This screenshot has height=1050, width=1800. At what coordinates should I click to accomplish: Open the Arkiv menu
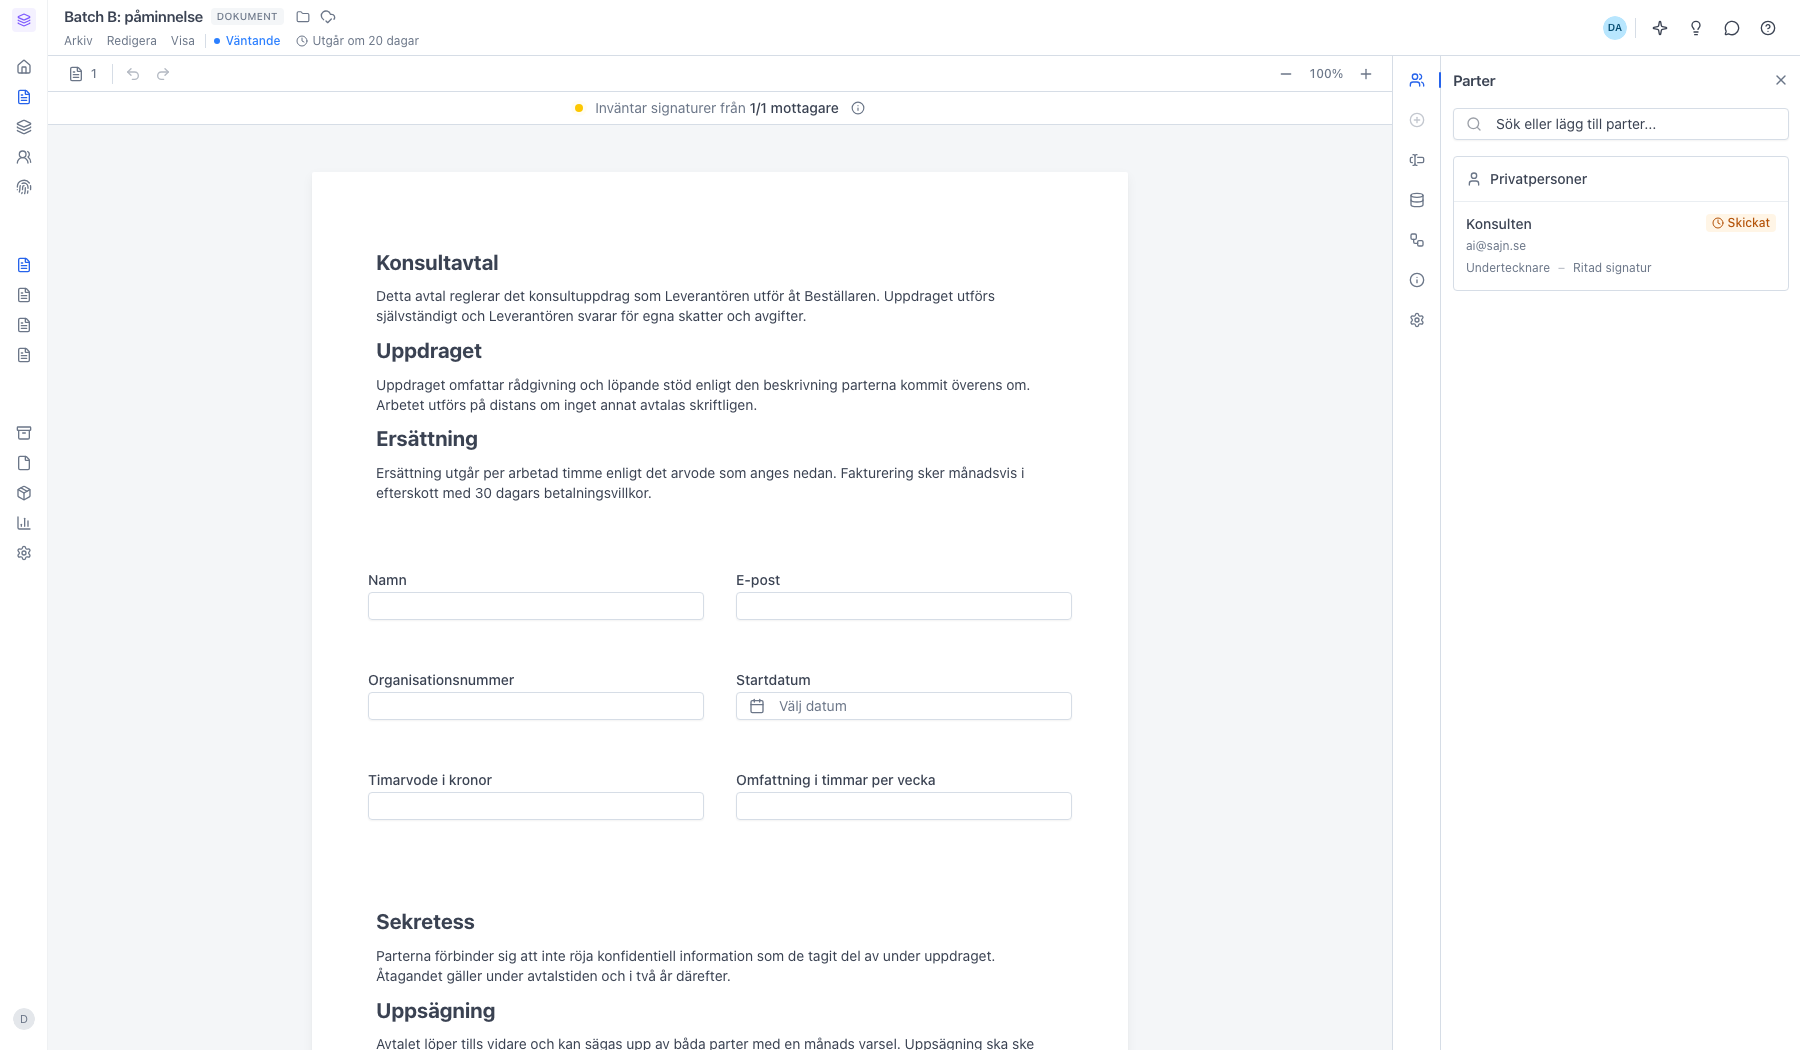pos(78,41)
